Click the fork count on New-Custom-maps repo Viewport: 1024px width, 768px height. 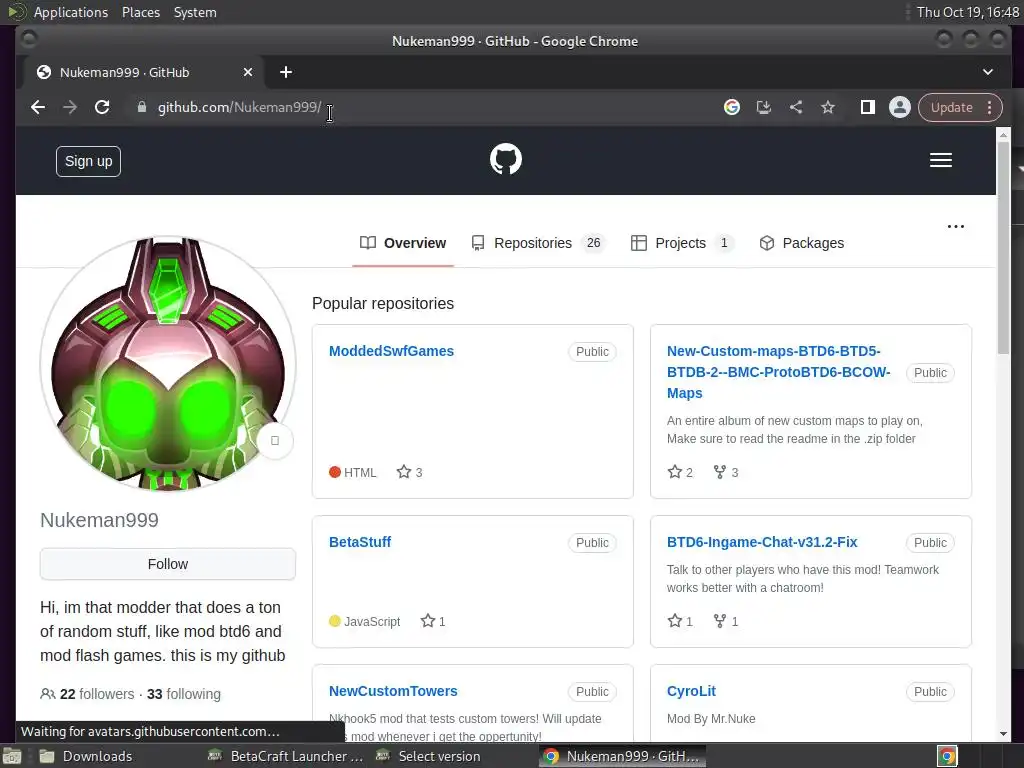pos(726,472)
